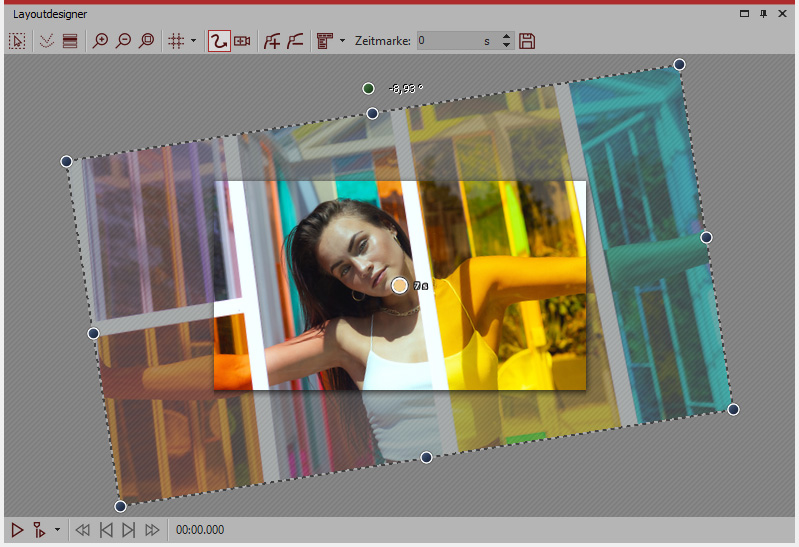Viewport: 799px width, 547px height.
Task: Click the orange 7s motion path marker
Action: [x=400, y=286]
